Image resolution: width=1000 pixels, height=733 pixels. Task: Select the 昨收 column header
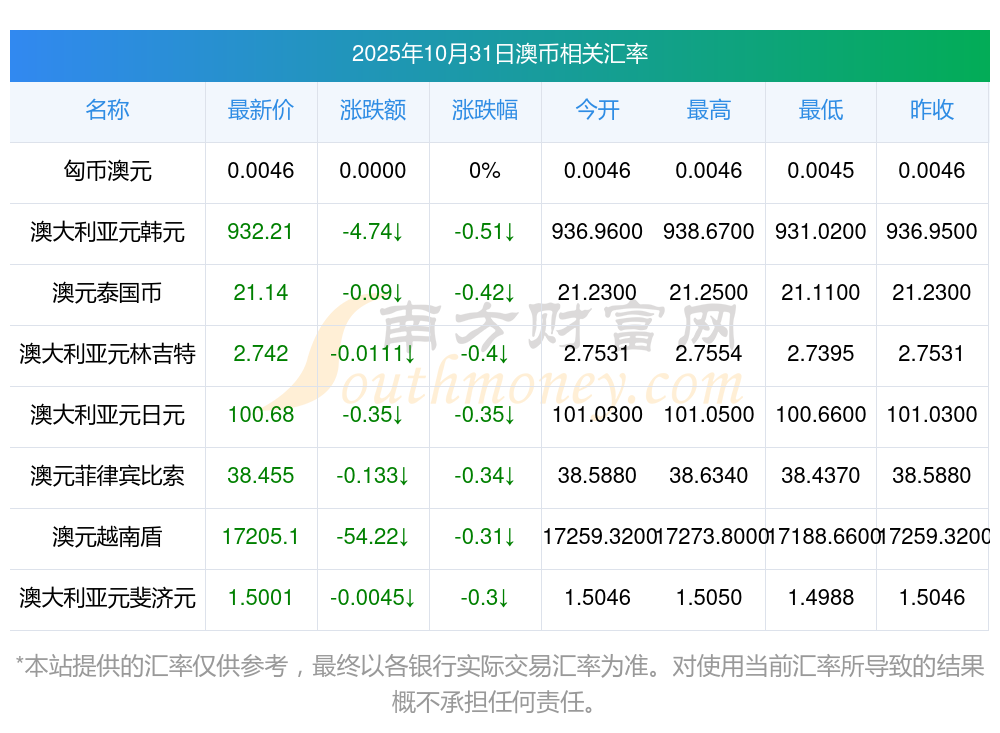click(x=932, y=110)
